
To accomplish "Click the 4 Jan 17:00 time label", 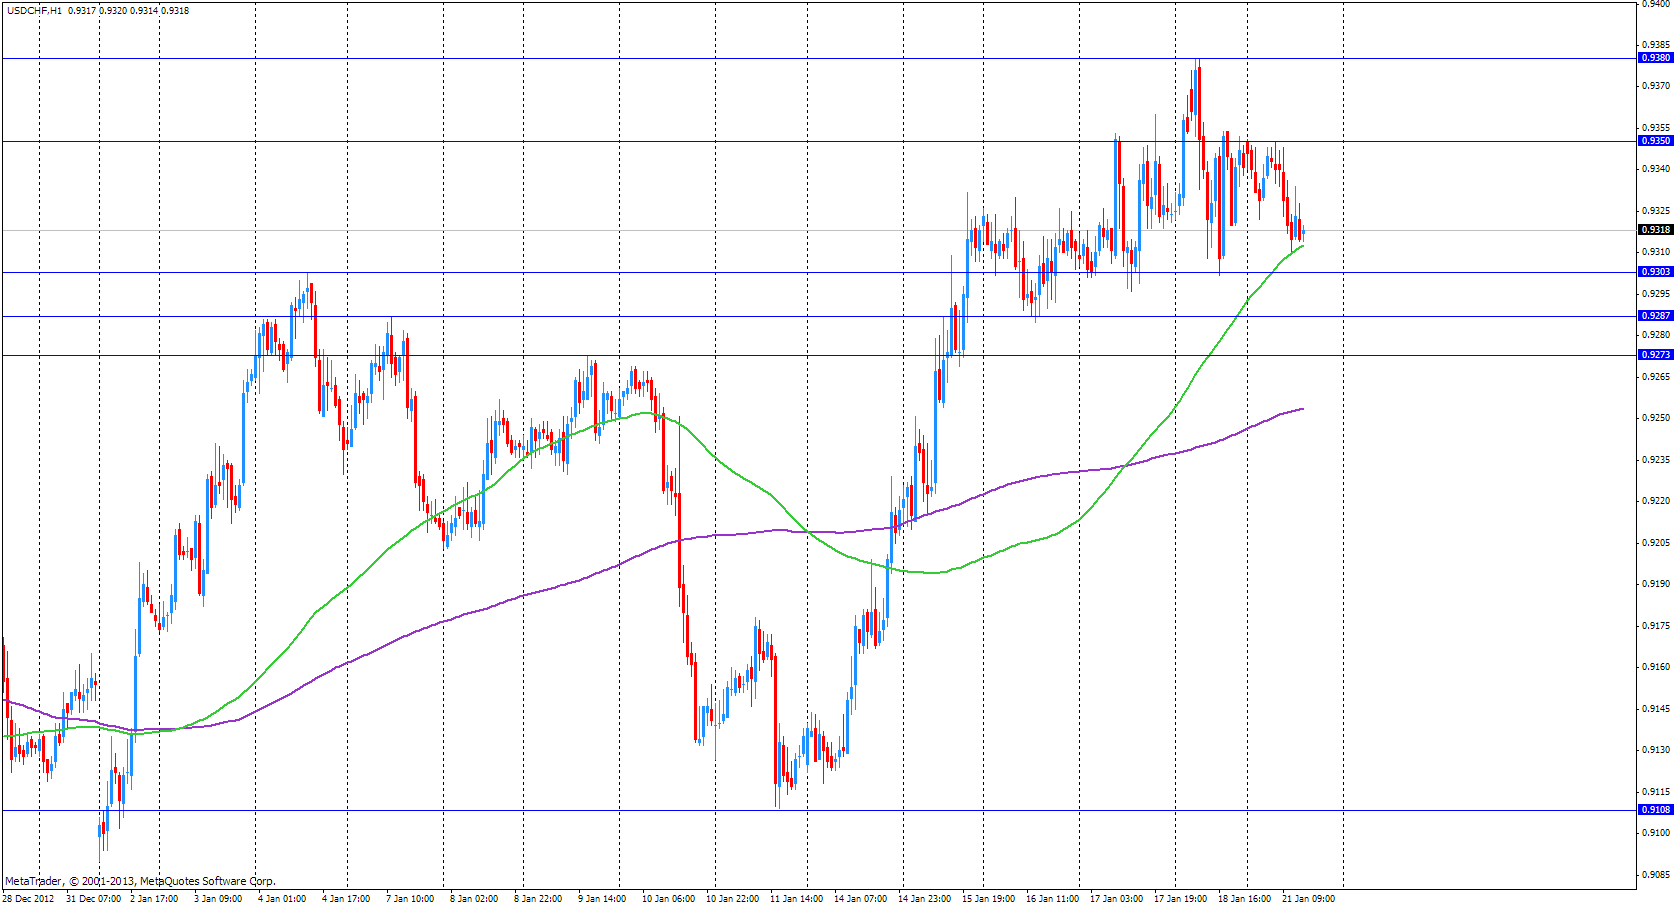I will coord(346,899).
